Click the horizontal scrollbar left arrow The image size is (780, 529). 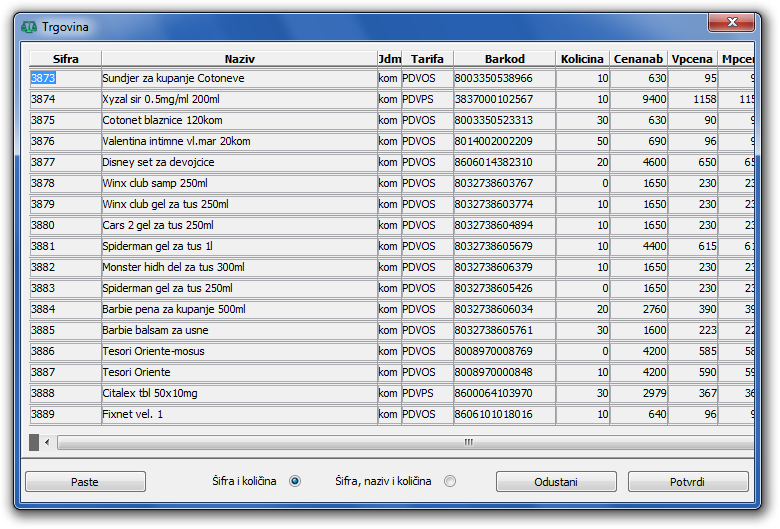click(47, 442)
